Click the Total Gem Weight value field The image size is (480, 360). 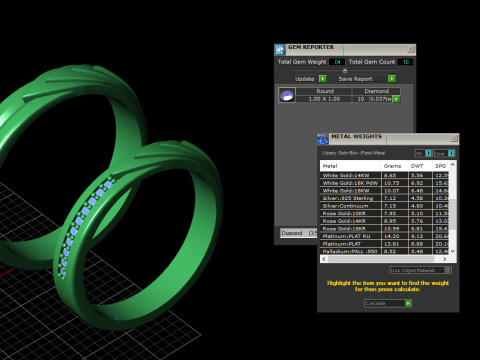point(337,62)
